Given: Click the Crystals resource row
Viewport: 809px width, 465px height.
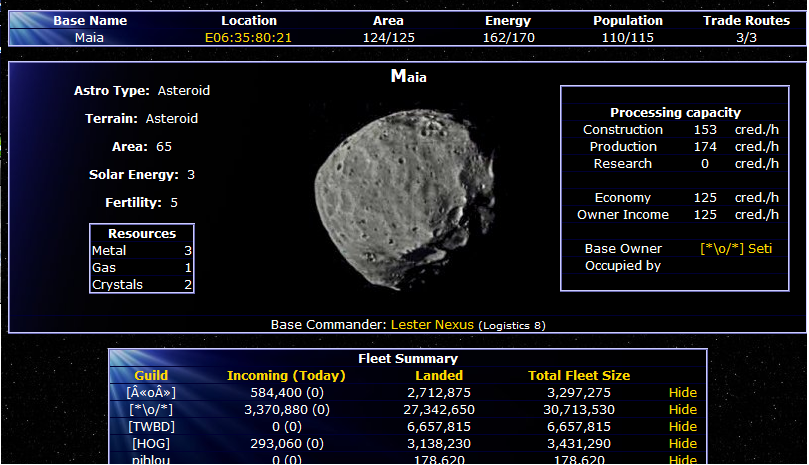Looking at the screenshot, I should [142, 284].
